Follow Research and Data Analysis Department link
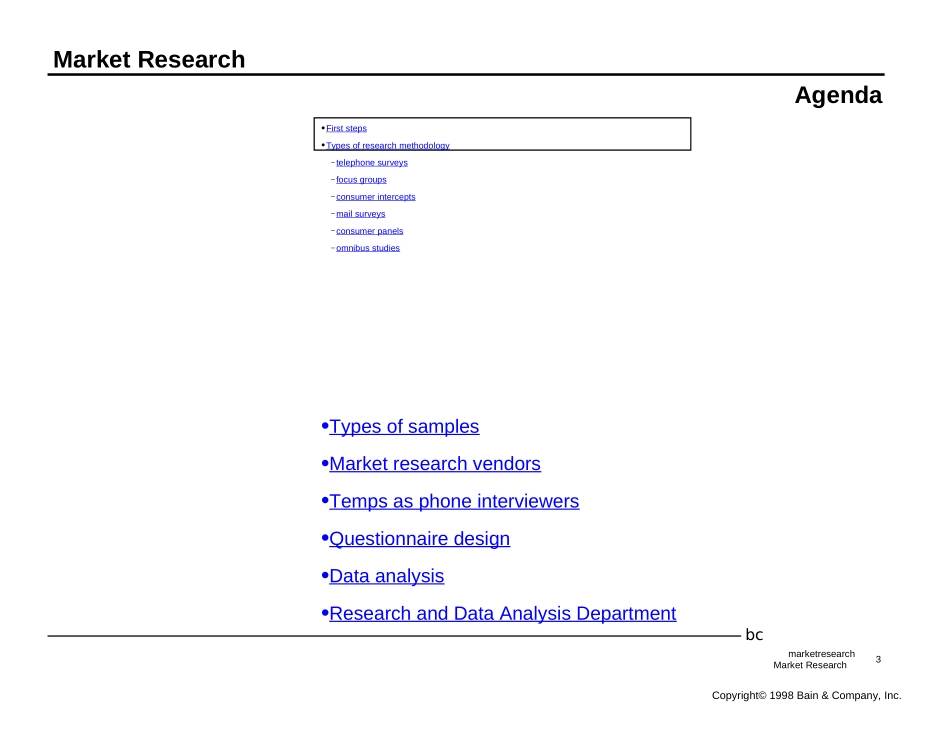The width and height of the screenshot is (950, 735). pos(502,614)
